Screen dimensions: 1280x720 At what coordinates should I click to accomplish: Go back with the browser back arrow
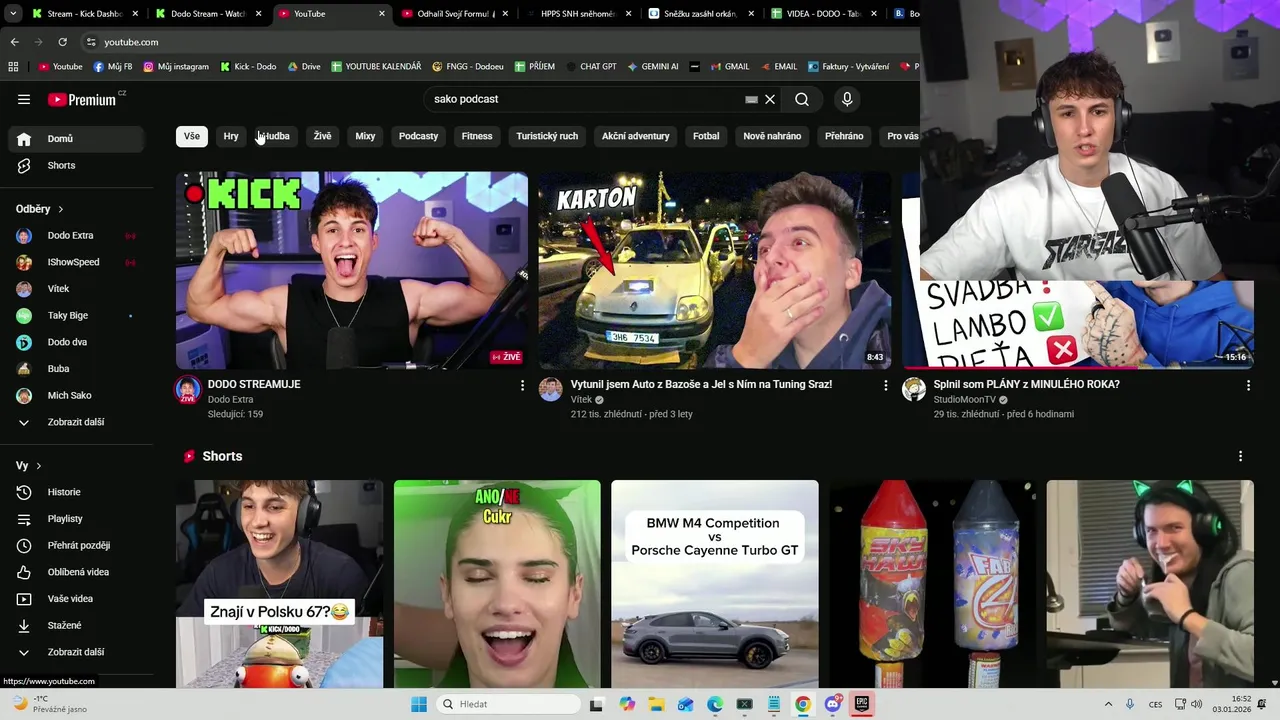(14, 42)
